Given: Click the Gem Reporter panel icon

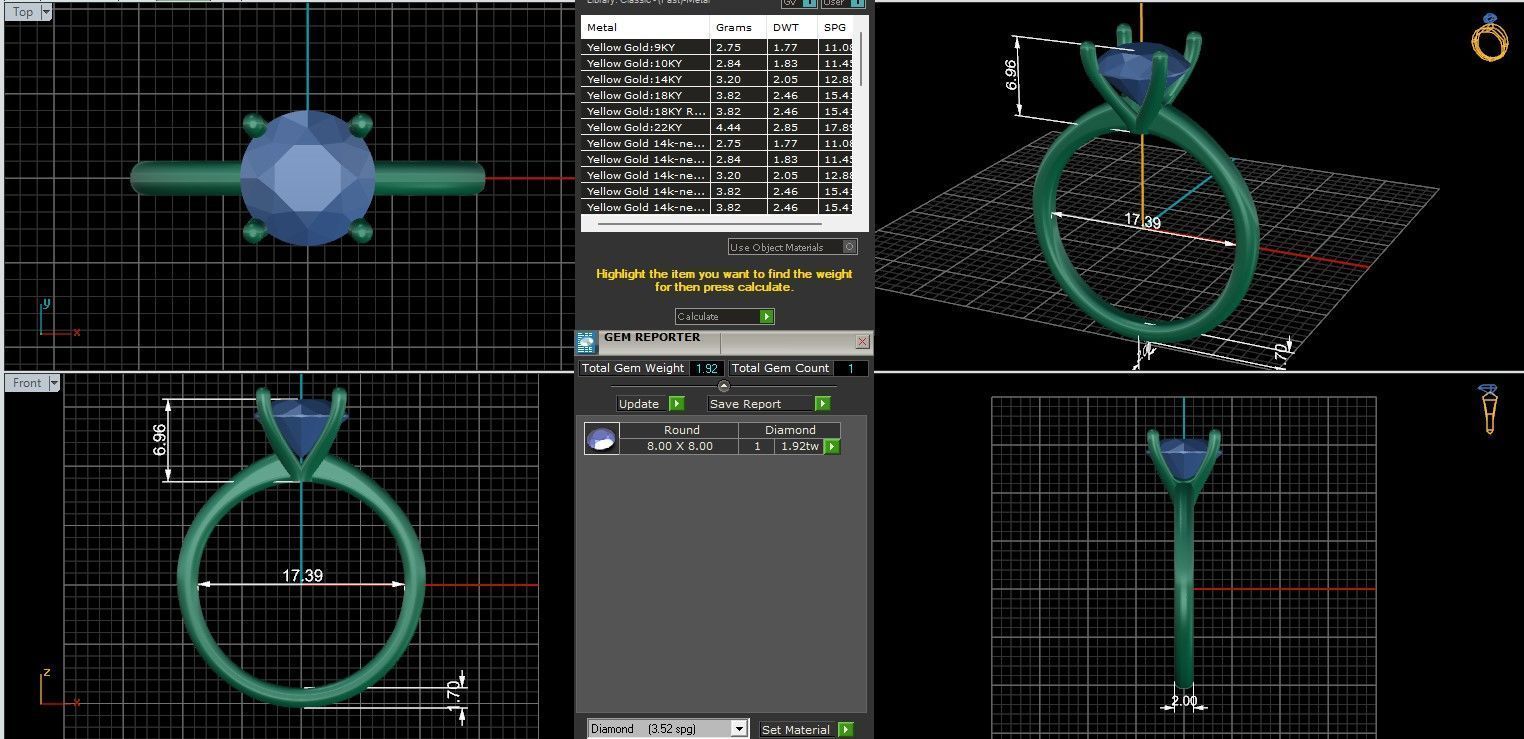Looking at the screenshot, I should click(x=586, y=342).
